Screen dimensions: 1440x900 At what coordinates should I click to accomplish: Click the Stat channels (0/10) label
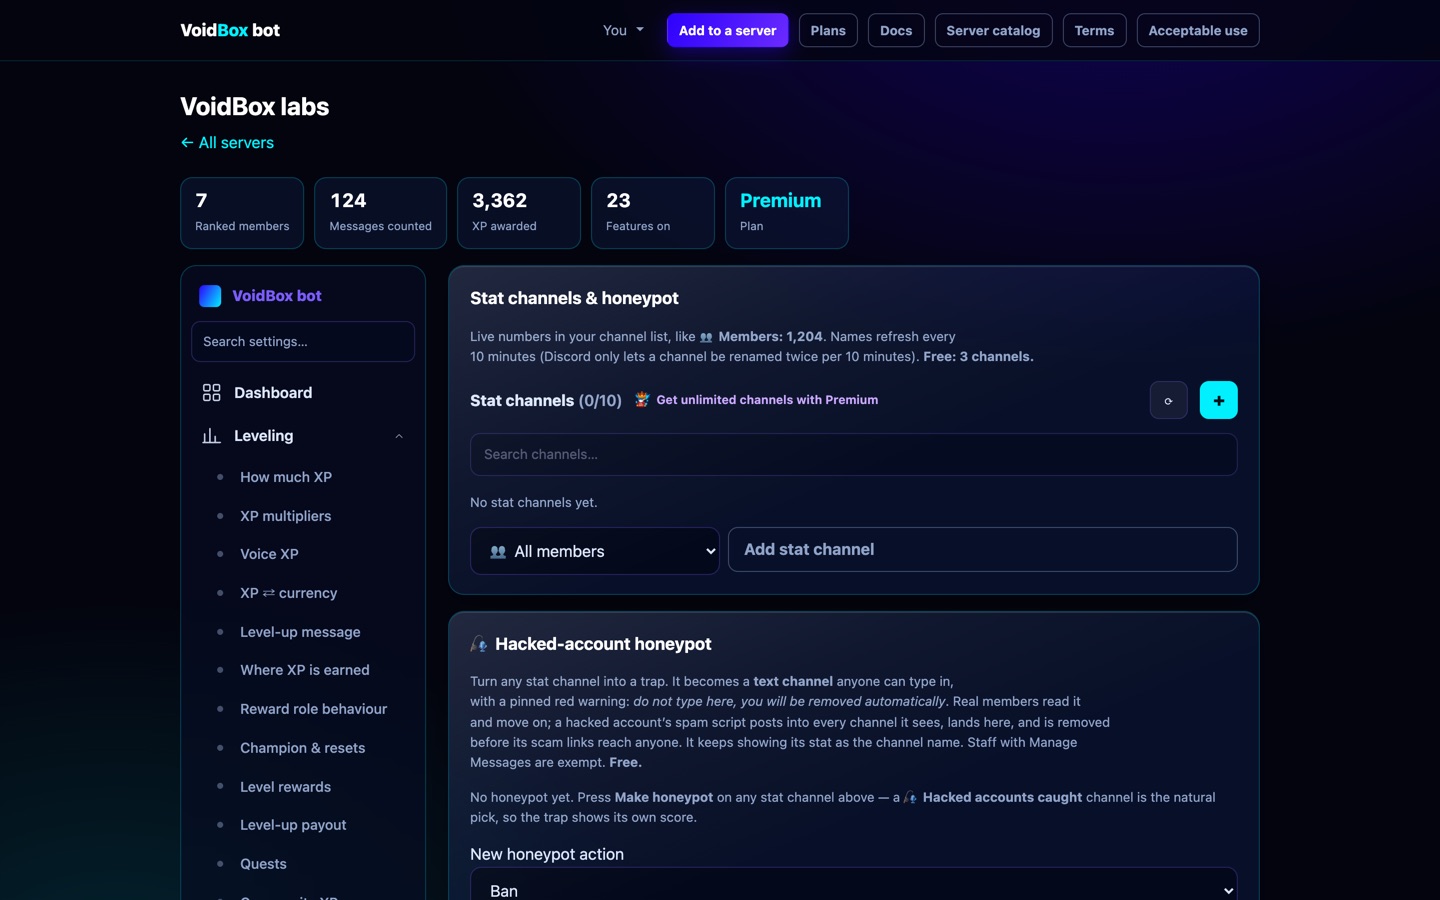click(x=546, y=400)
